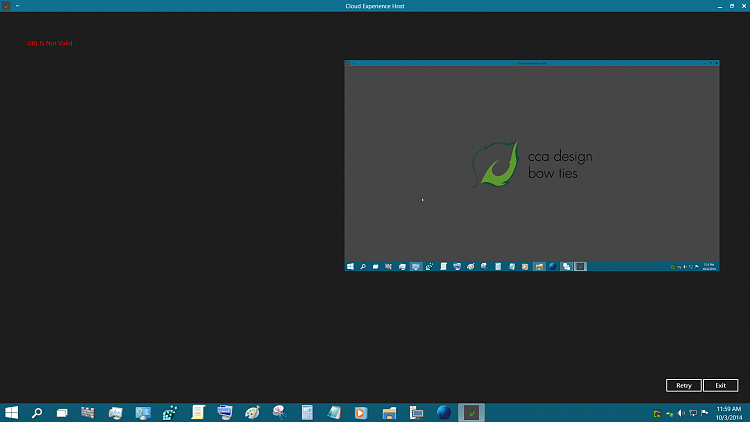
Task: Click the Retry button
Action: coord(684,385)
